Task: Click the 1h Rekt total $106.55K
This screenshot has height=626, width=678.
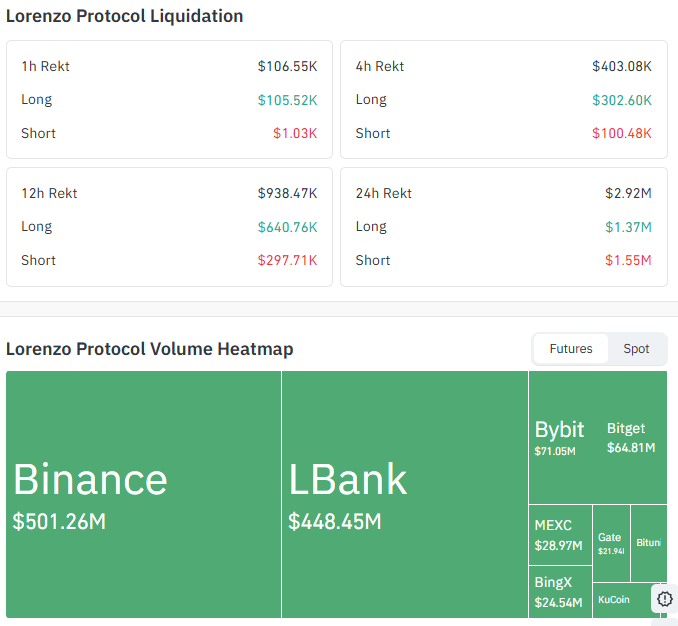Action: coord(288,66)
